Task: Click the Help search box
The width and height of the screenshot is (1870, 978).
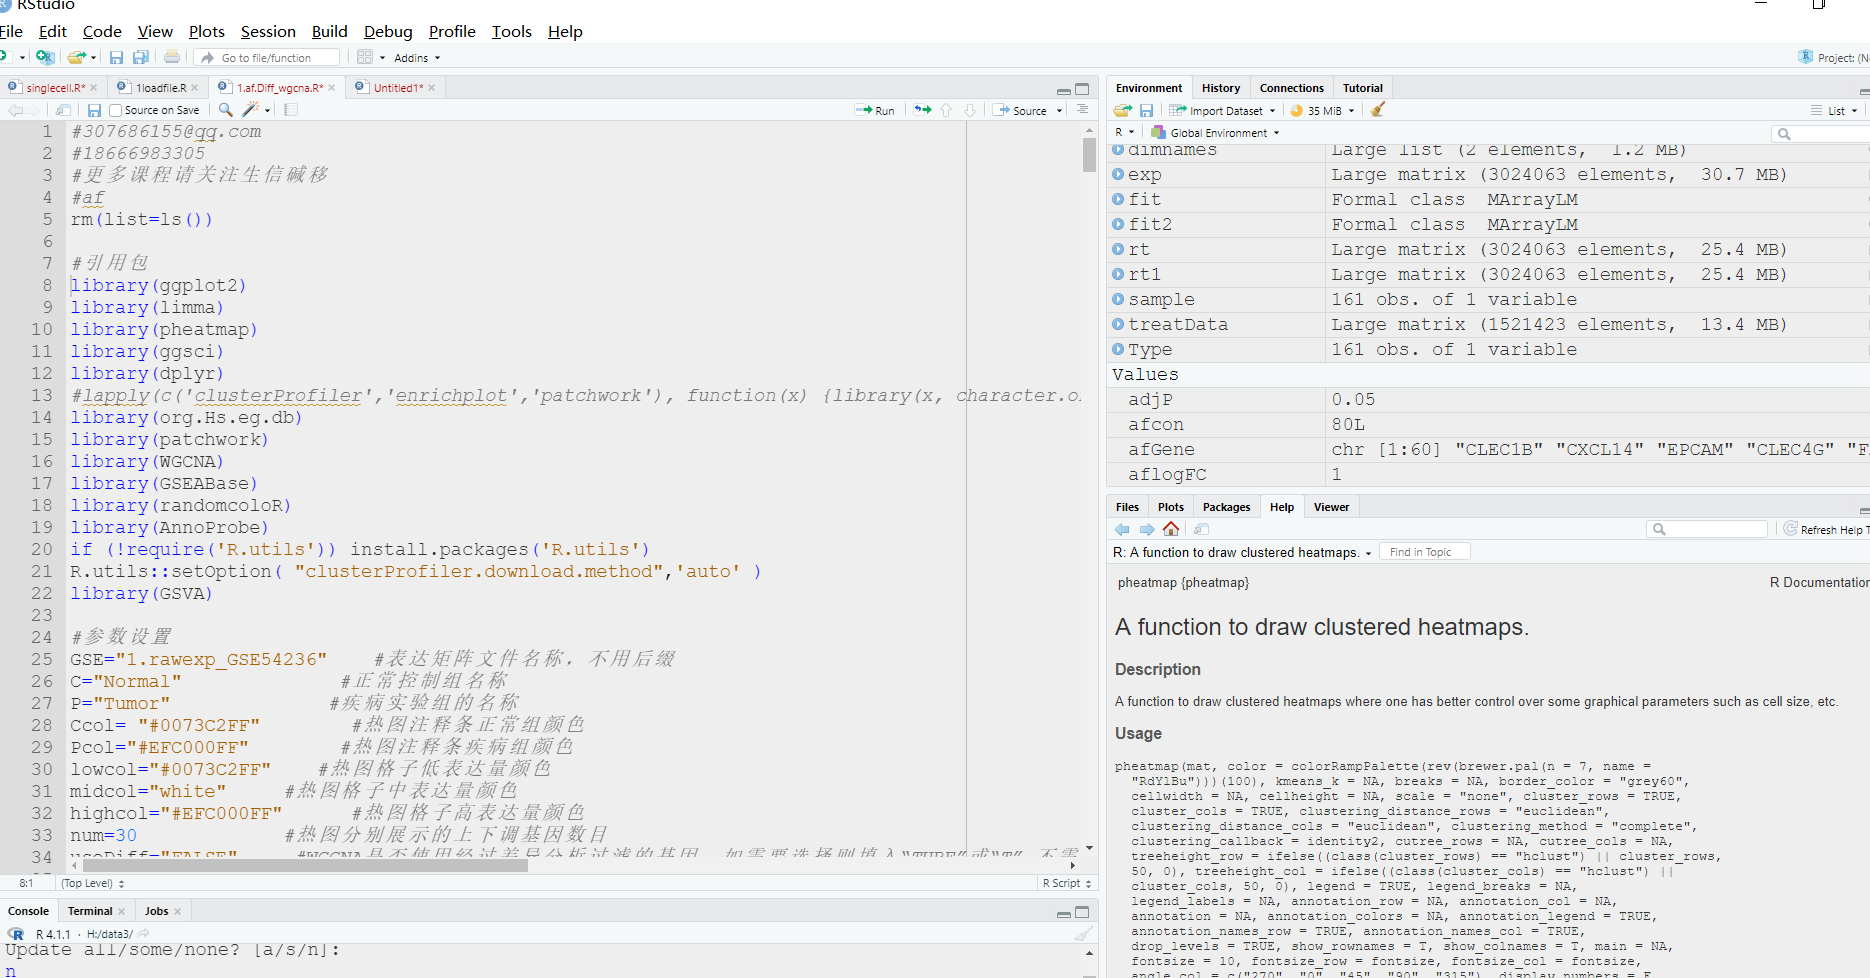Action: tap(1708, 529)
